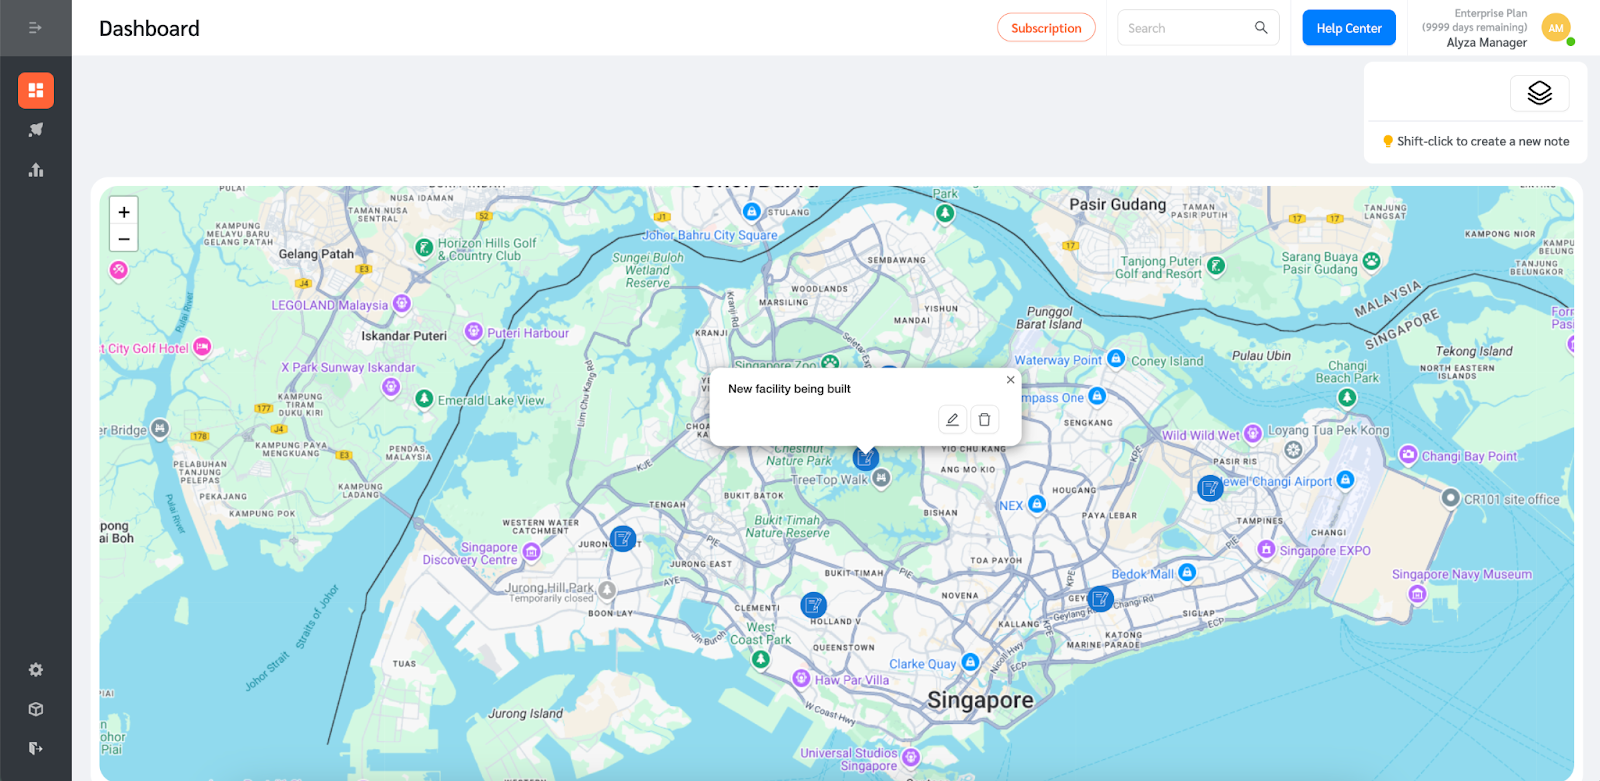Screen dimensions: 1600x781
Task: Delete the note with trash icon
Action: pos(984,420)
